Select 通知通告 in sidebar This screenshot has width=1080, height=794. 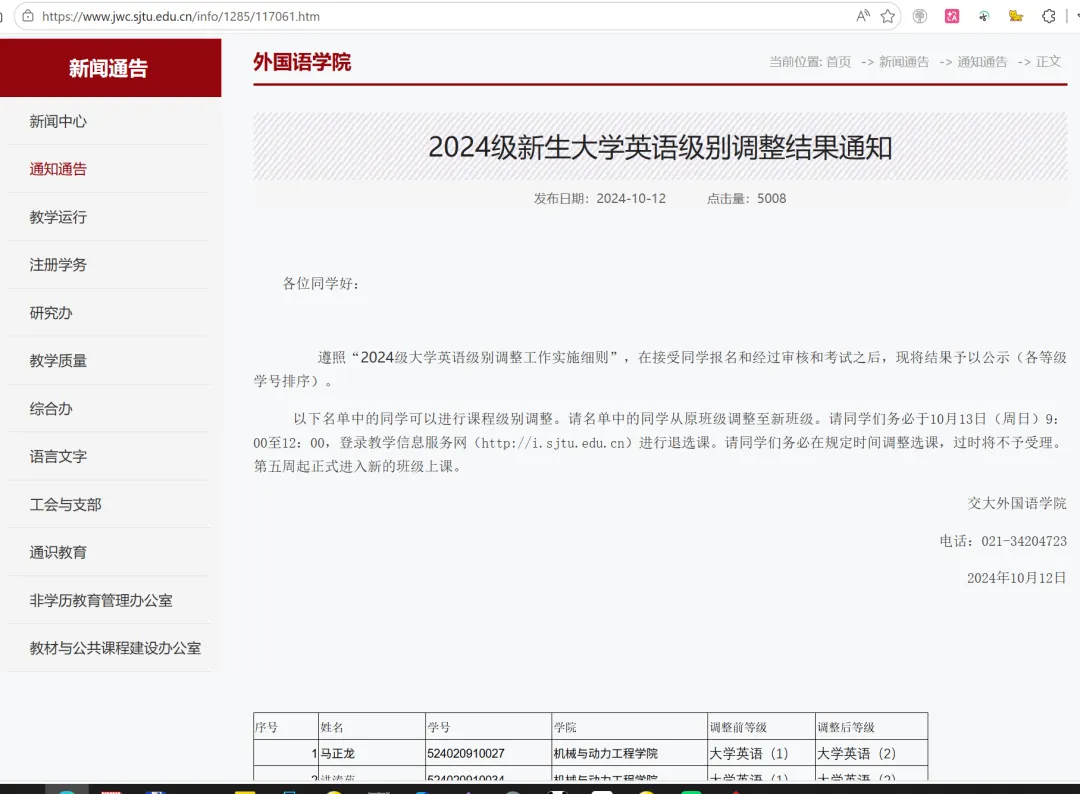58,169
